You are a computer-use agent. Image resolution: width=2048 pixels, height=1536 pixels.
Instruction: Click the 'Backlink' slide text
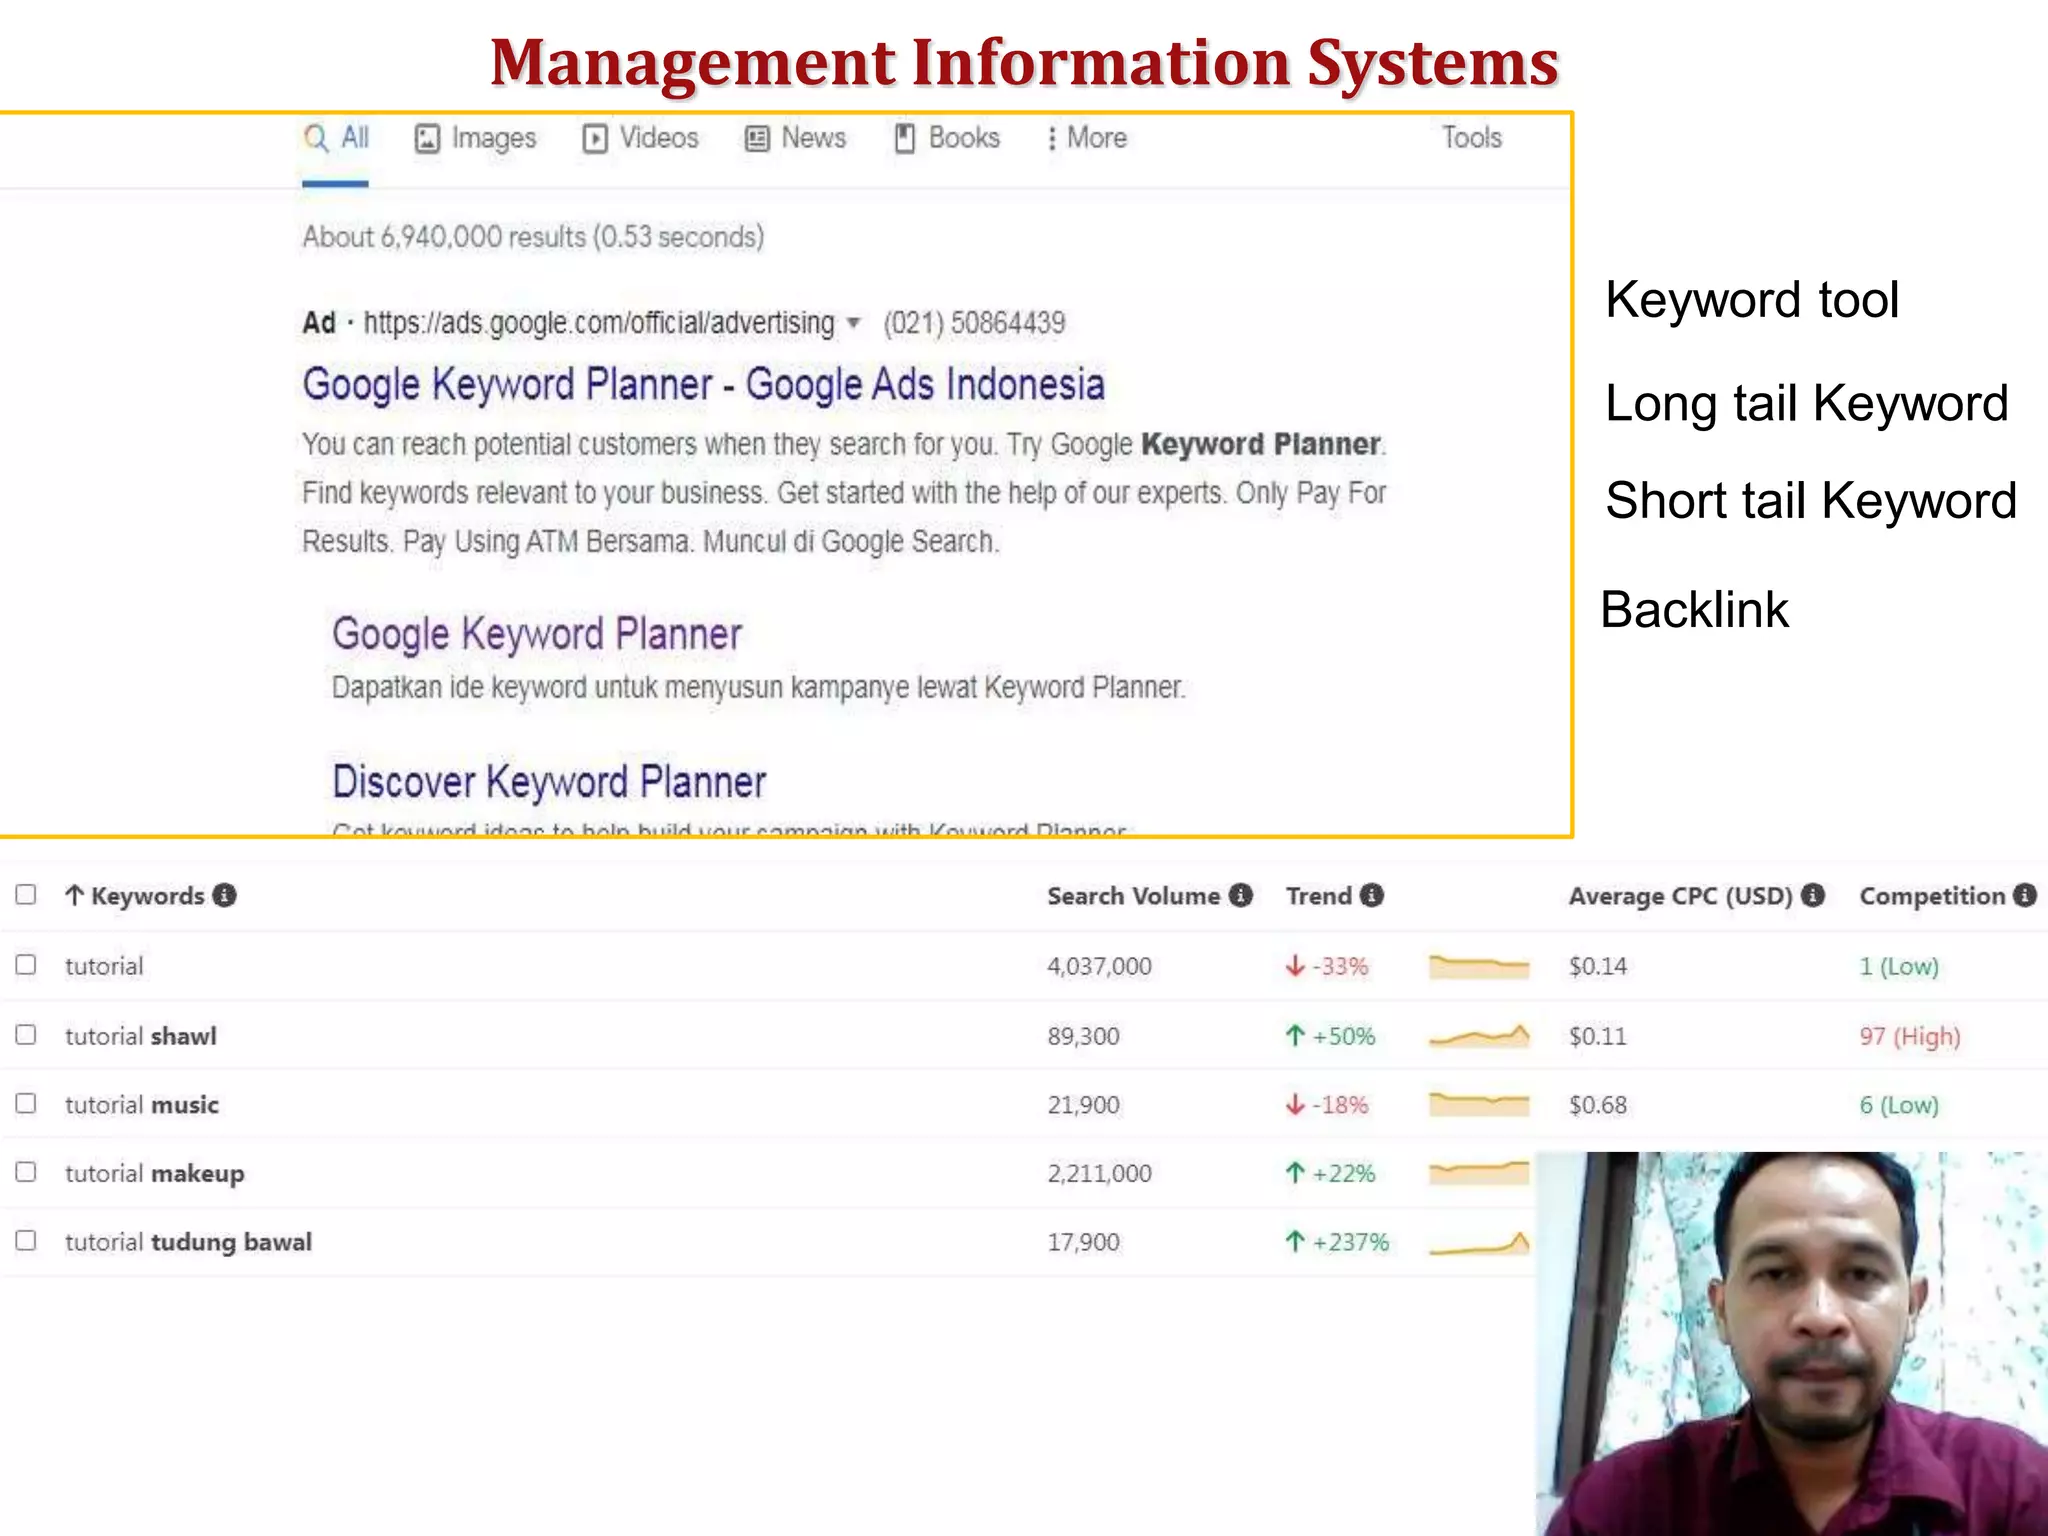click(x=1694, y=610)
